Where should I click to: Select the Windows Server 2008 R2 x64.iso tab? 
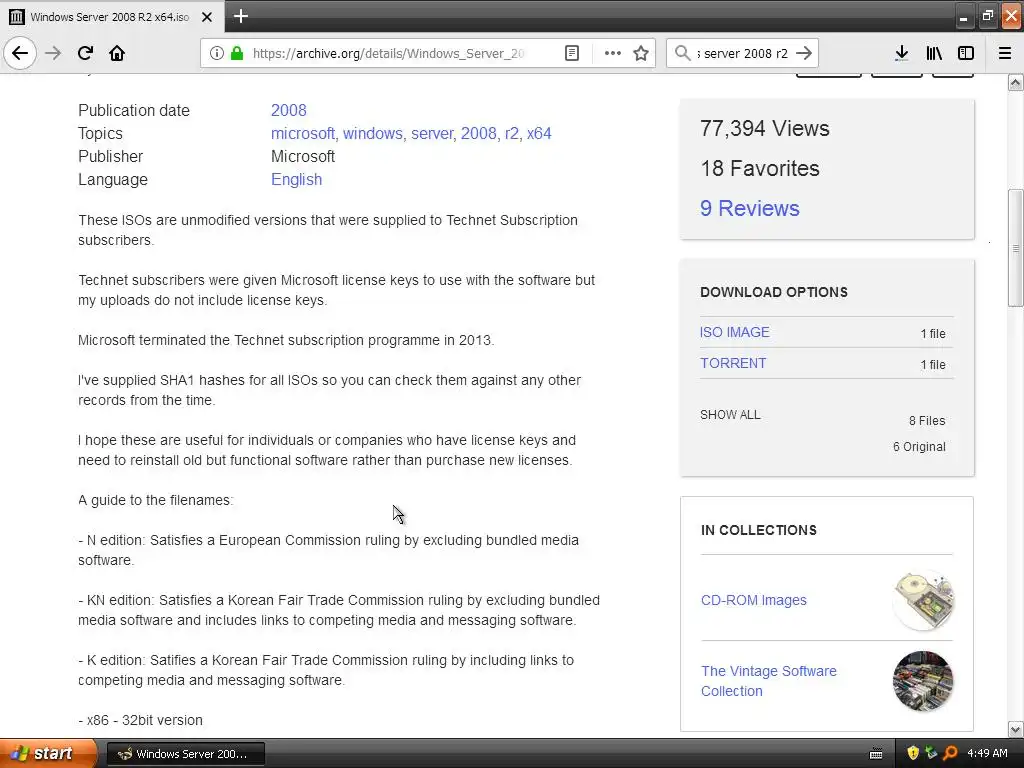pyautogui.click(x=112, y=17)
